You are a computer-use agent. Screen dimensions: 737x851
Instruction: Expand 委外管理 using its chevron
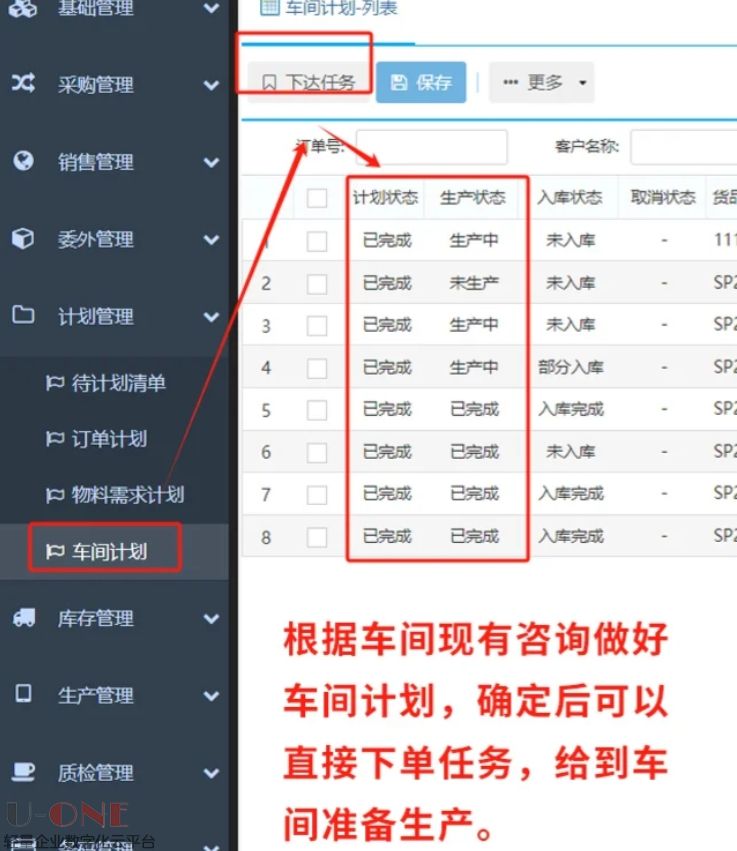[211, 239]
